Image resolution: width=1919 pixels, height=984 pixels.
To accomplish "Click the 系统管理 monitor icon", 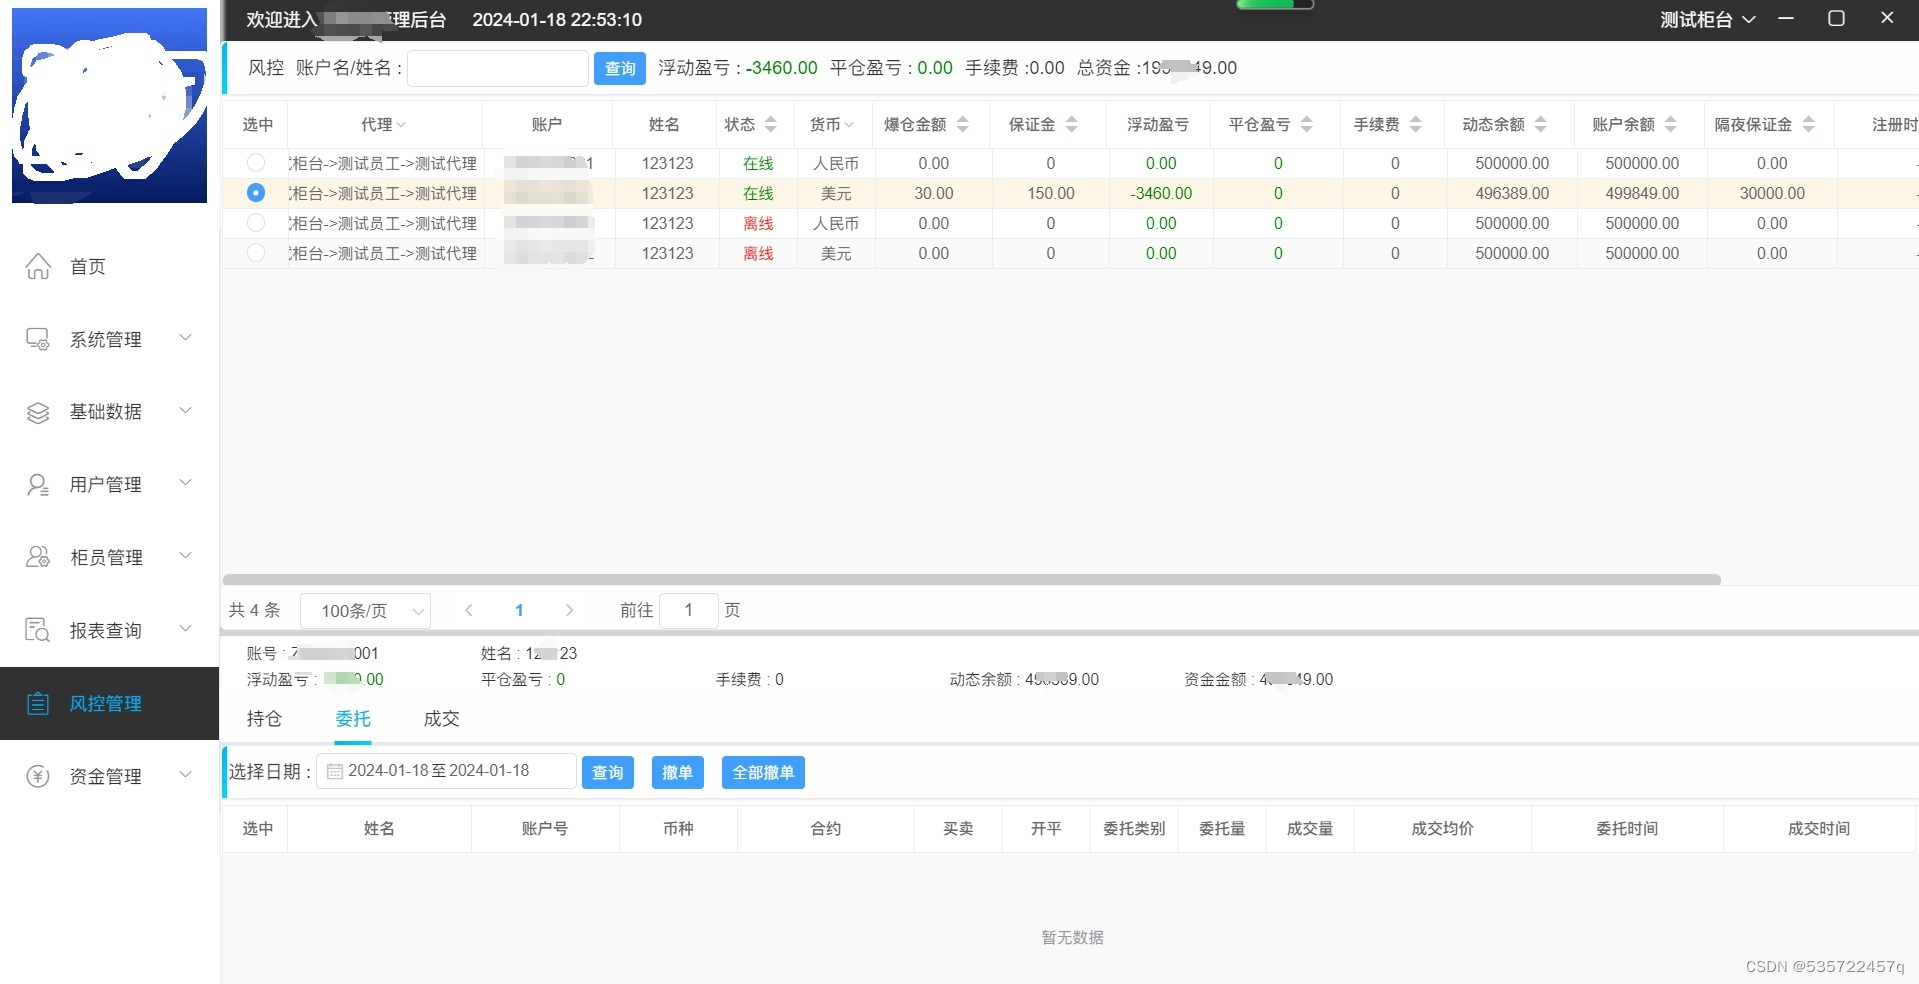I will pos(38,339).
